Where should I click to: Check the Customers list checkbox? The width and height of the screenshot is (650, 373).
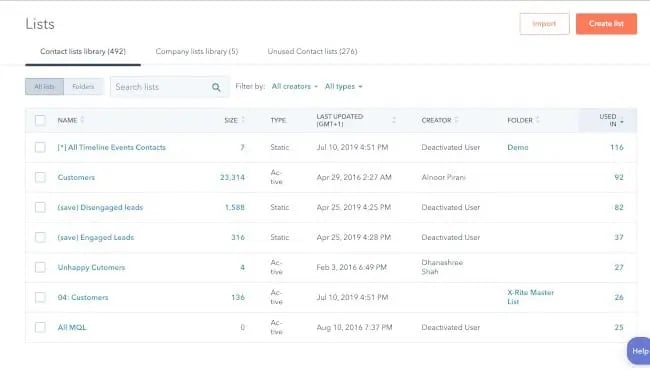coord(40,177)
